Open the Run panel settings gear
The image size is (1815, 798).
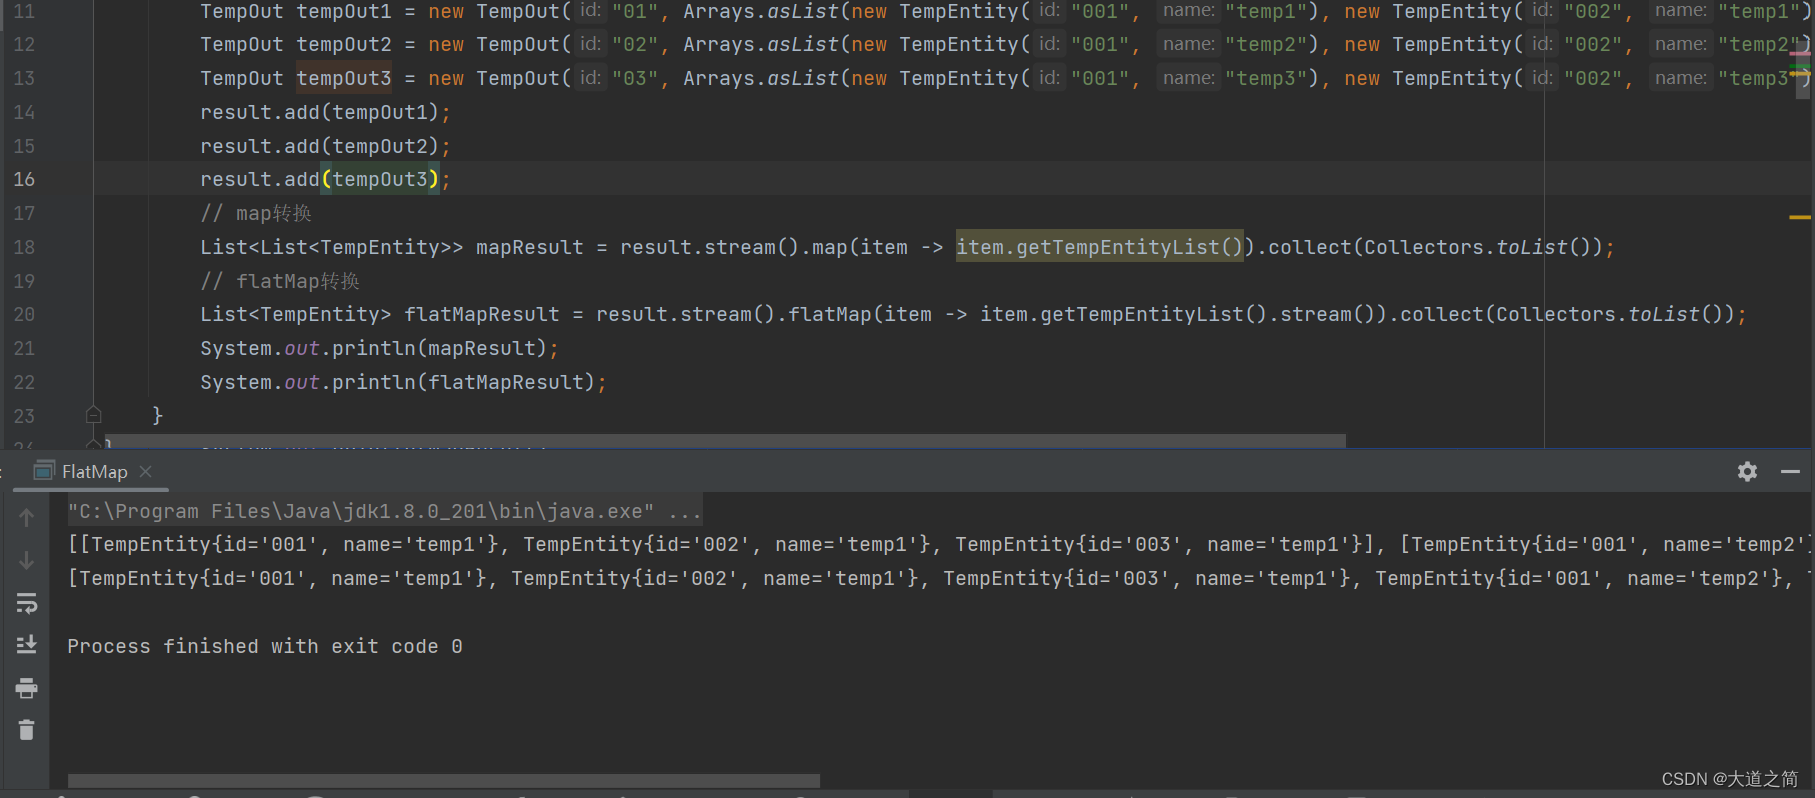(x=1747, y=471)
